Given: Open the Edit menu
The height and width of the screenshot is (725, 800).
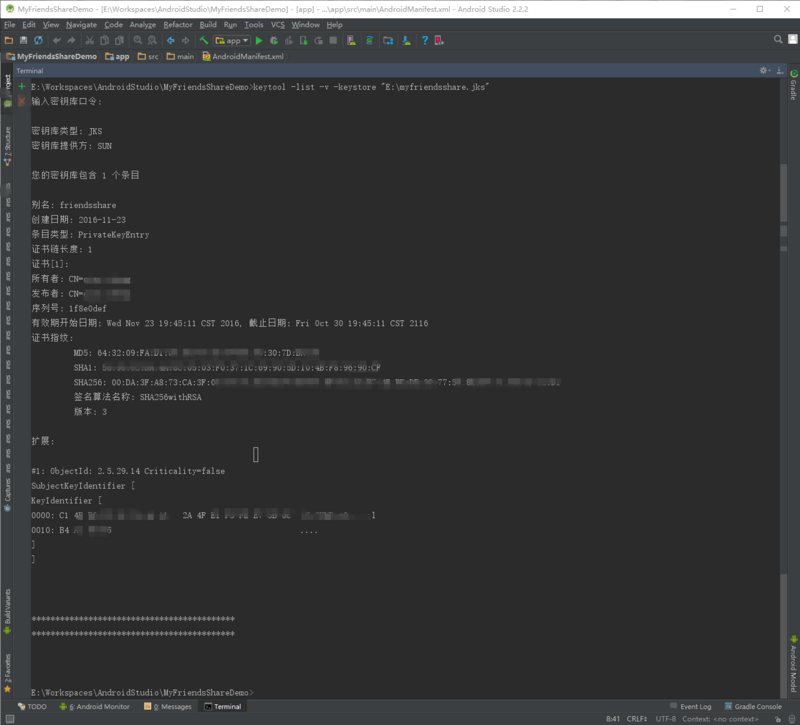Looking at the screenshot, I should 29,24.
